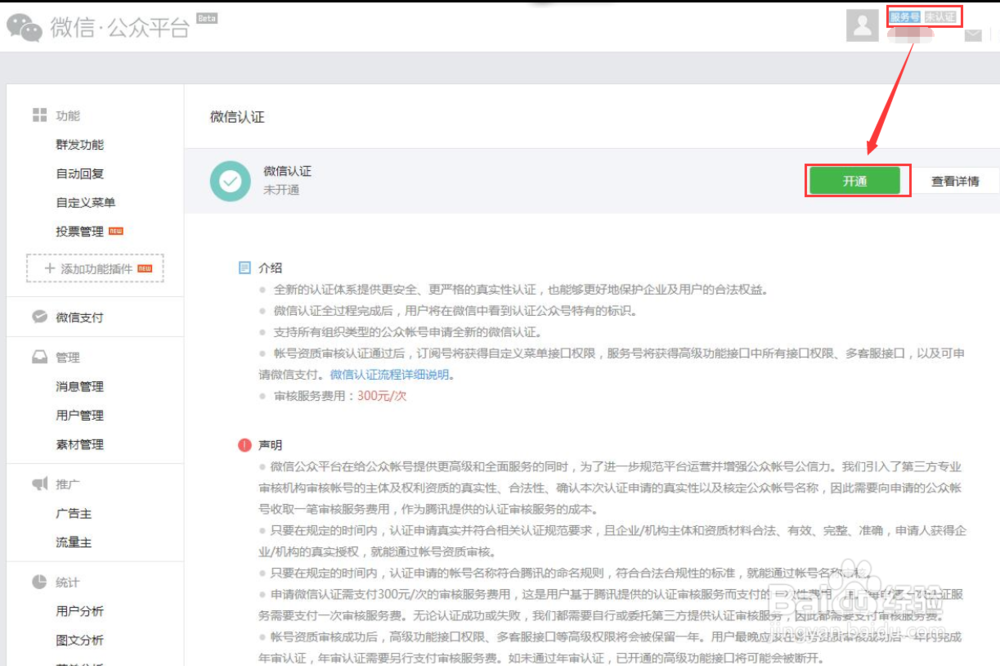Open the user avatar profile
Viewport: 1000px width, 666px height.
pos(862,26)
